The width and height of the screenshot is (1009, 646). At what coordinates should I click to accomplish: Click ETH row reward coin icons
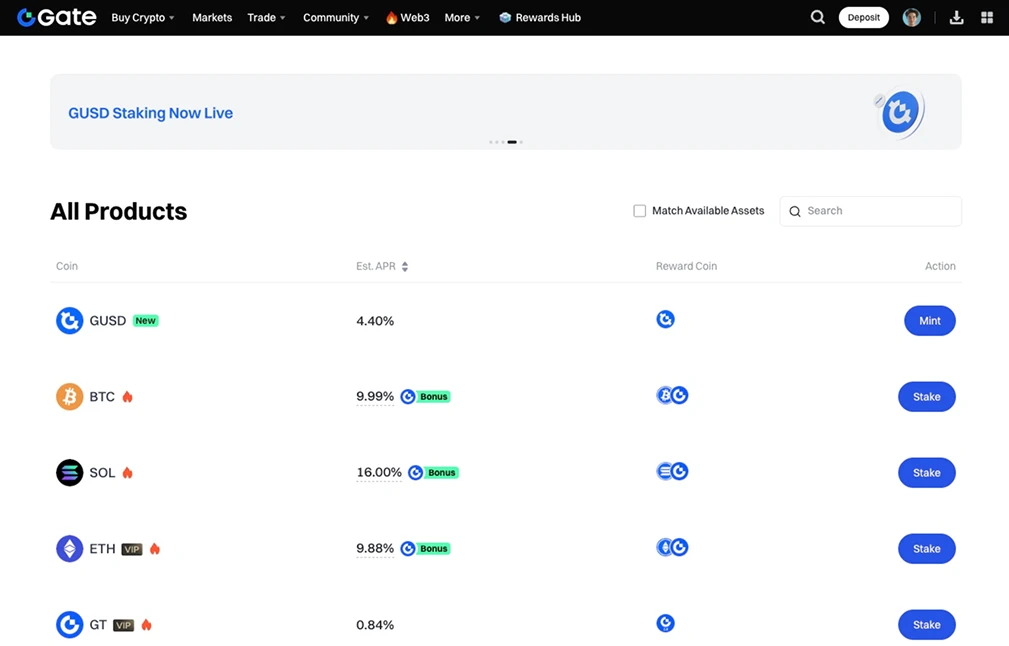pos(672,547)
